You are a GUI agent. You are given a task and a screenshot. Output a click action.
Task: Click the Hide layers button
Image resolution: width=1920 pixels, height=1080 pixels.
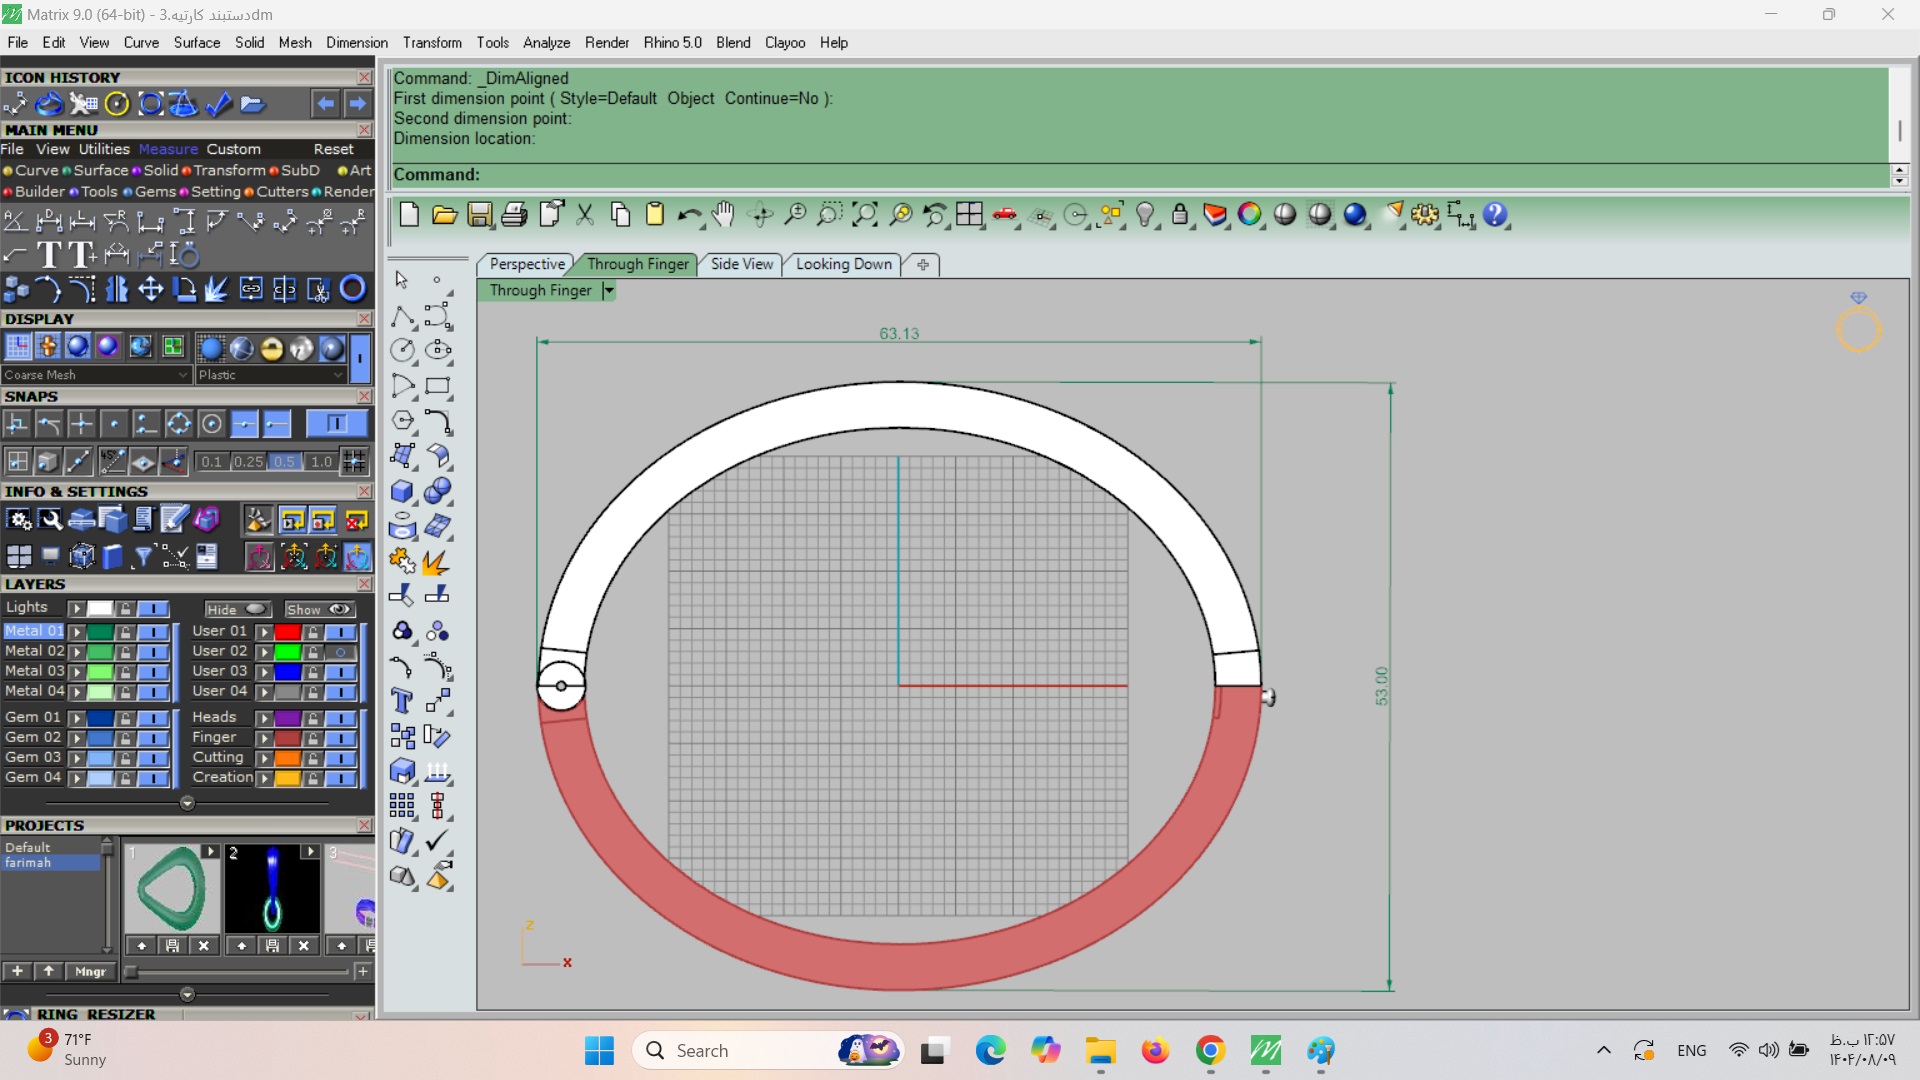[237, 609]
